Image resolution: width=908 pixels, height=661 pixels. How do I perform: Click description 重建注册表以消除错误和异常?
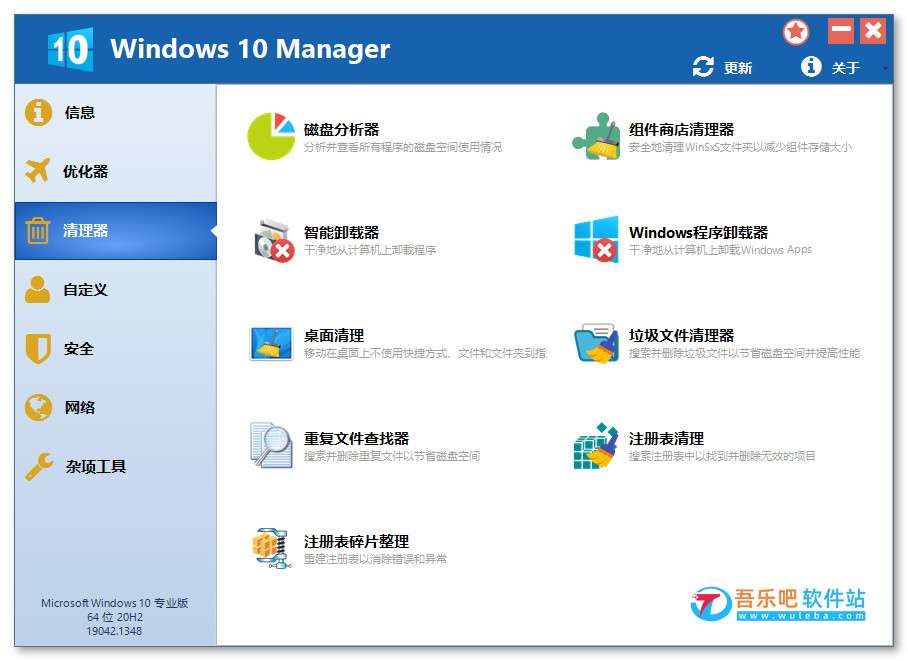coord(375,559)
